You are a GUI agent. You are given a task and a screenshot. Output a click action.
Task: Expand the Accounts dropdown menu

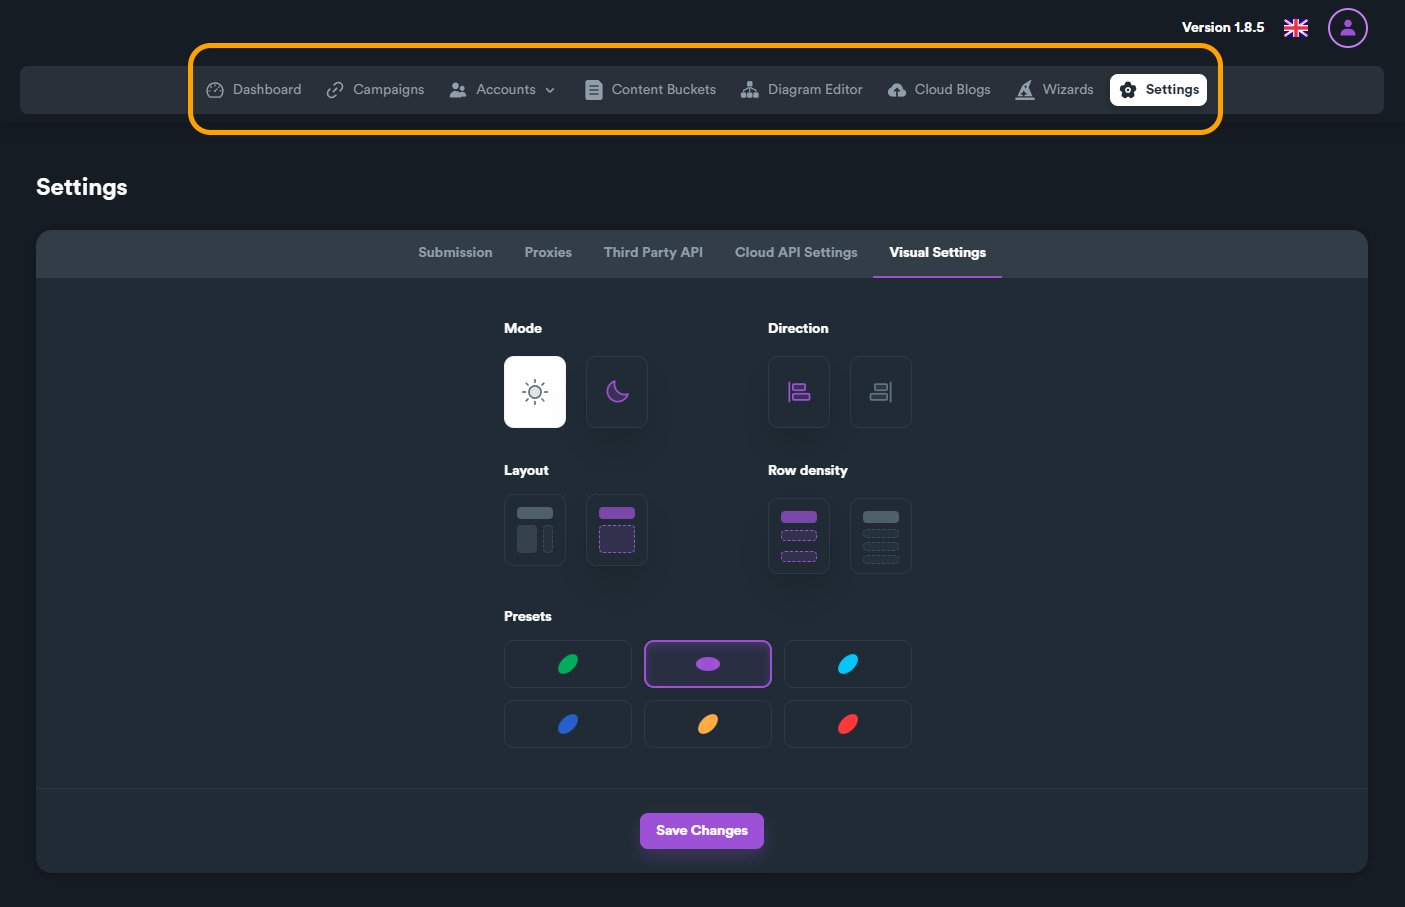(x=503, y=90)
